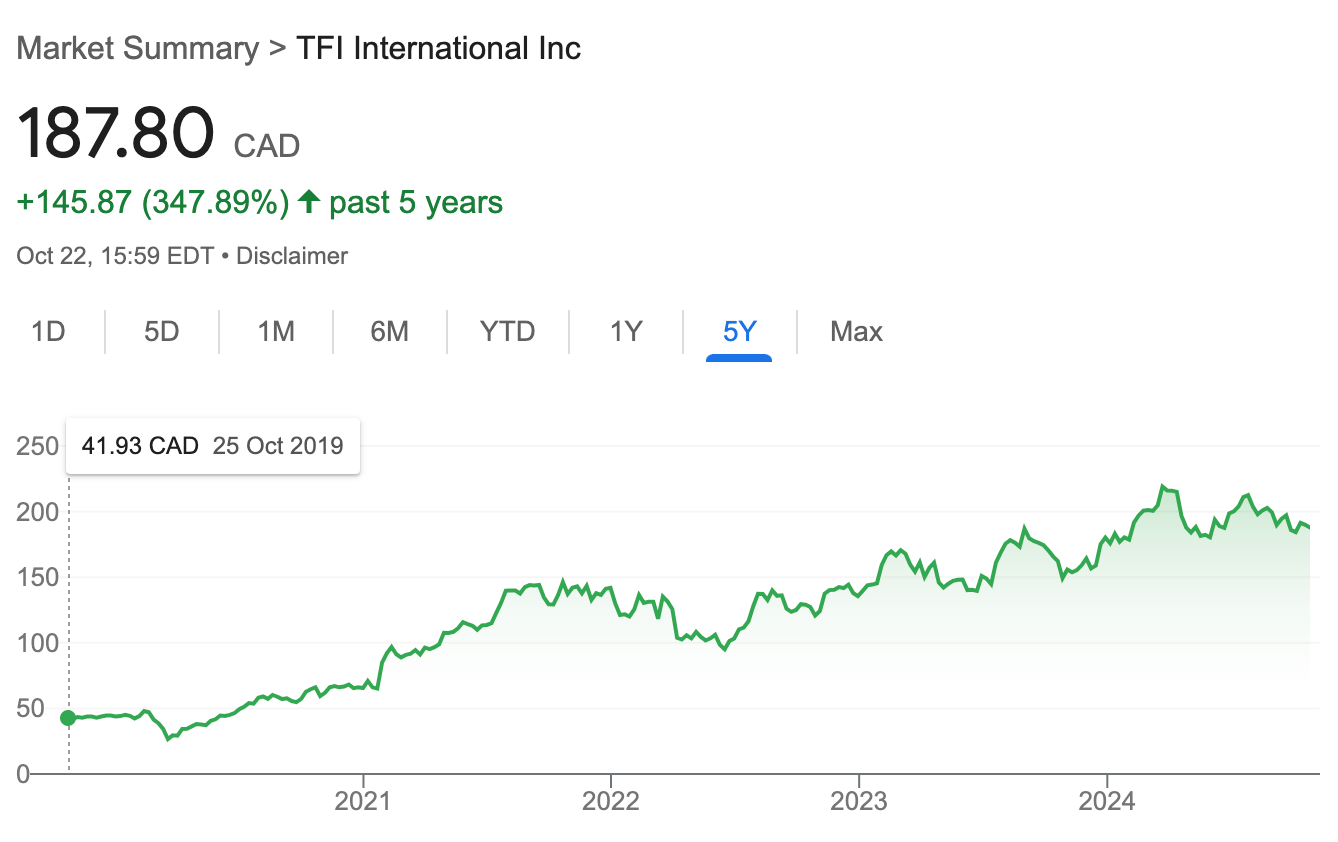Click the 2023 x-axis year label
1338x842 pixels.
(859, 802)
